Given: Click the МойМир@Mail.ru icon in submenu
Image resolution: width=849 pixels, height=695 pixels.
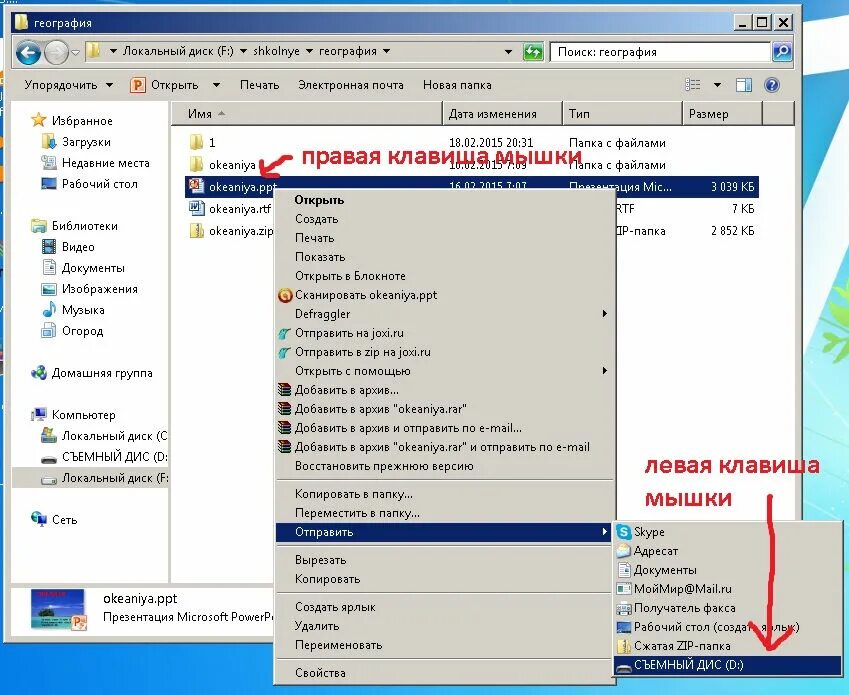Looking at the screenshot, I should (x=624, y=588).
